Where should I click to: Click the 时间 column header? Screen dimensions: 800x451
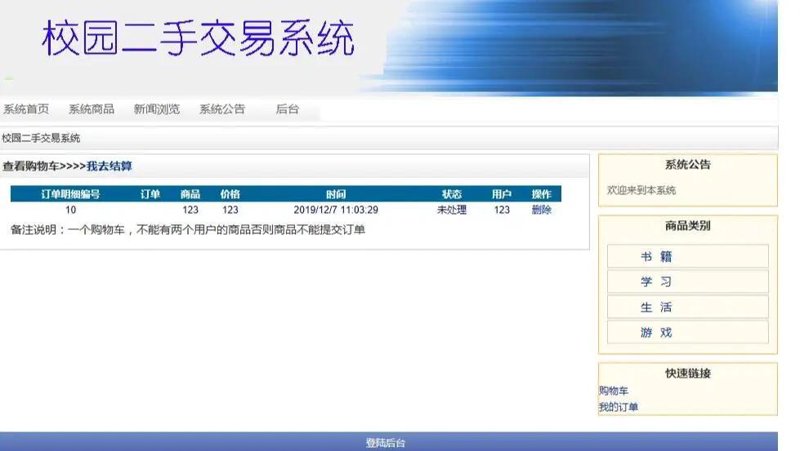click(336, 194)
